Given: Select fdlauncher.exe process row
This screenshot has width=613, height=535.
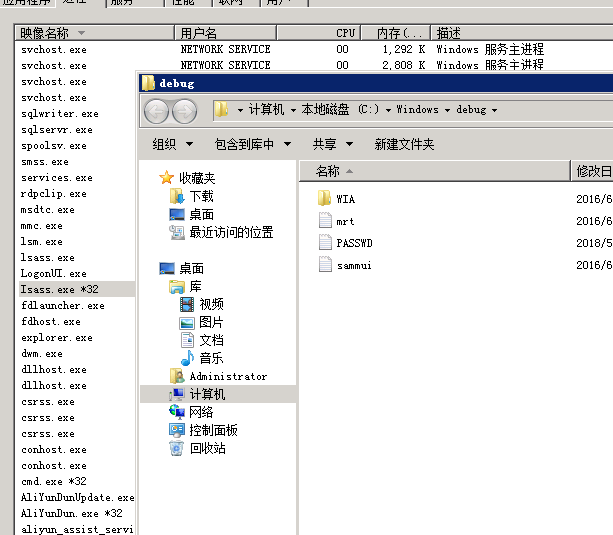Looking at the screenshot, I should click(x=77, y=305).
